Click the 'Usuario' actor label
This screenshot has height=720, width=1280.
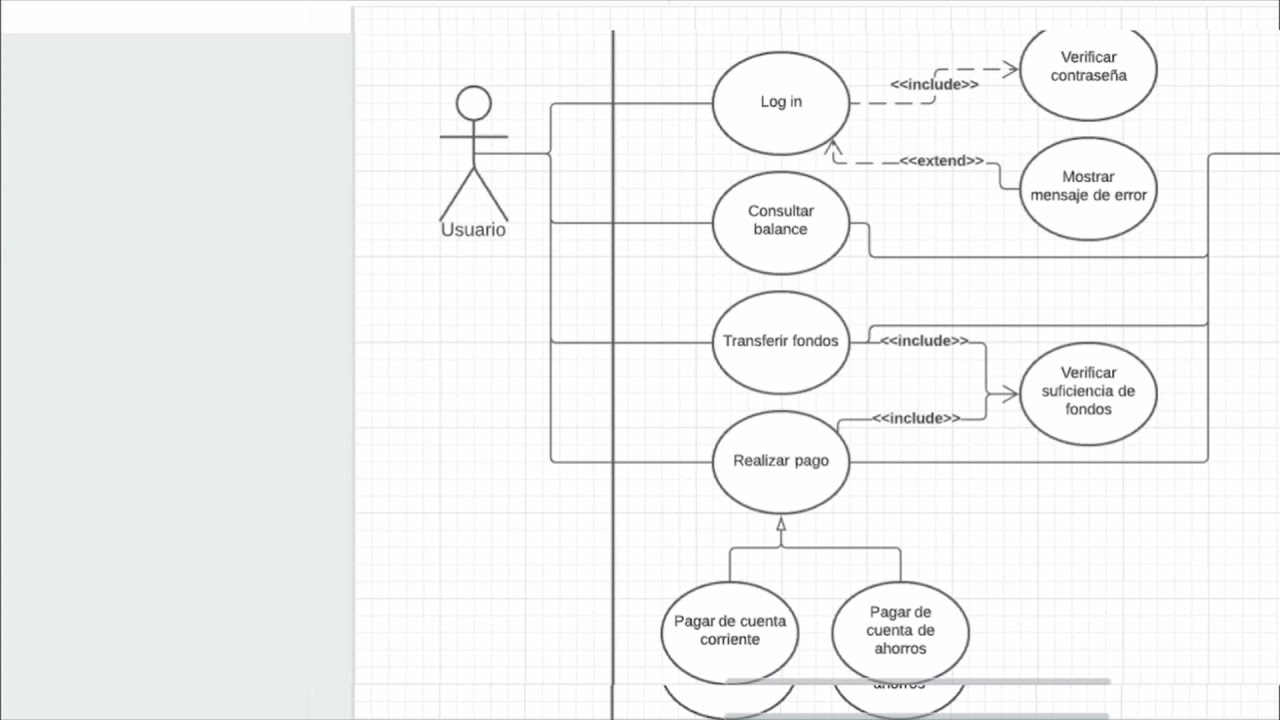473,230
